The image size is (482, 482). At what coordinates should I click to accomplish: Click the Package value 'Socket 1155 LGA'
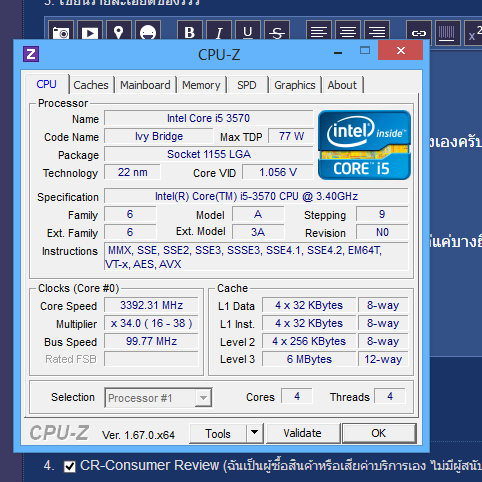point(208,154)
